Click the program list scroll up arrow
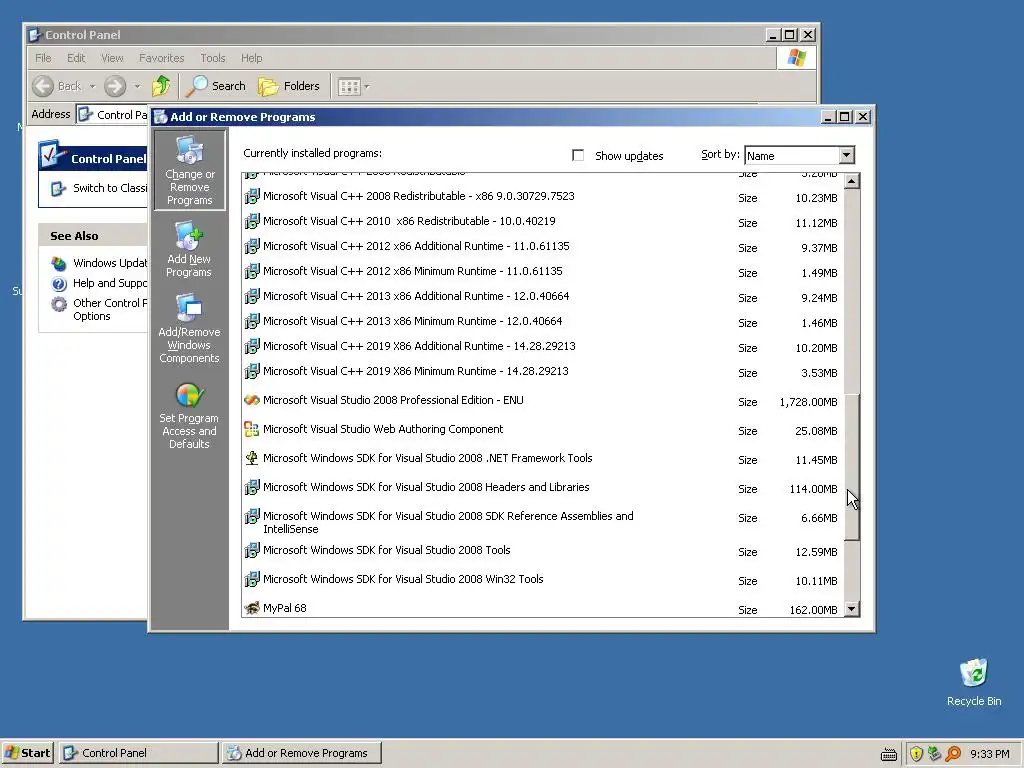1024x768 pixels. (x=852, y=181)
